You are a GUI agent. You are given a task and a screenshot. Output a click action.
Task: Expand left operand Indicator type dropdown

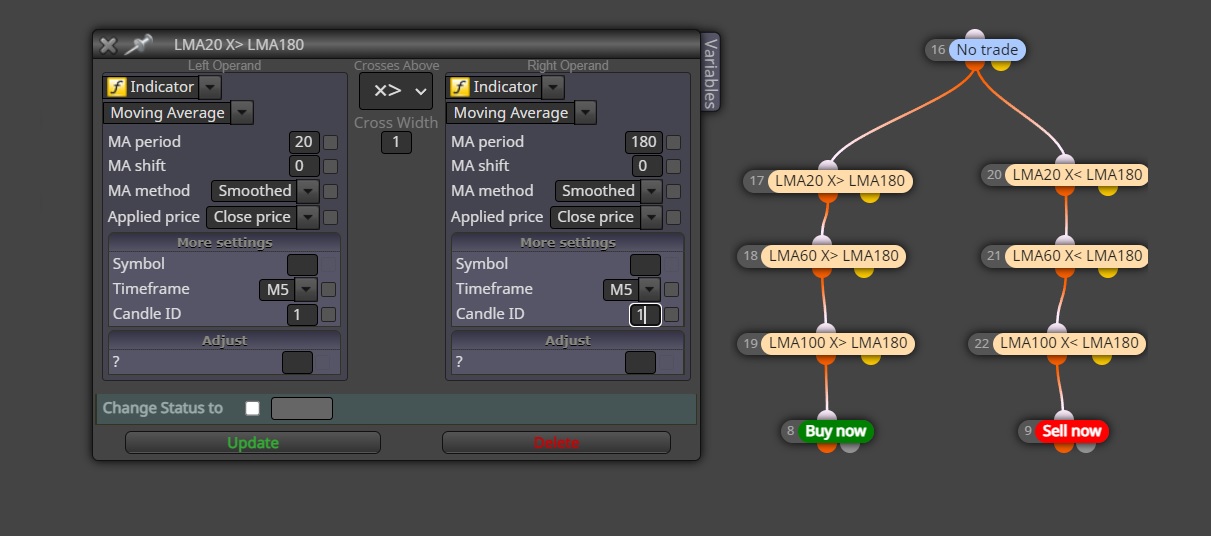(210, 87)
